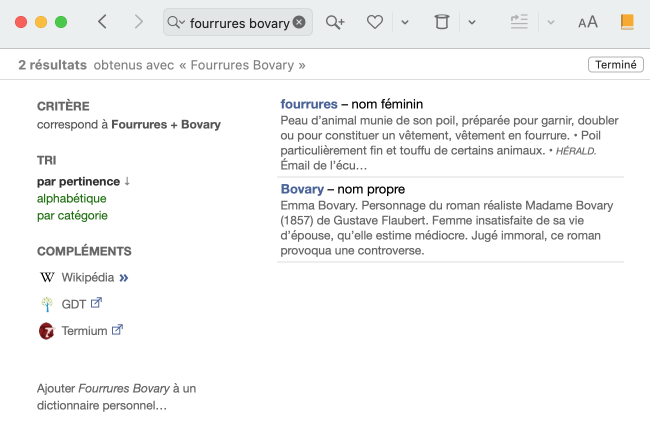Go back with the left arrow

point(102,22)
